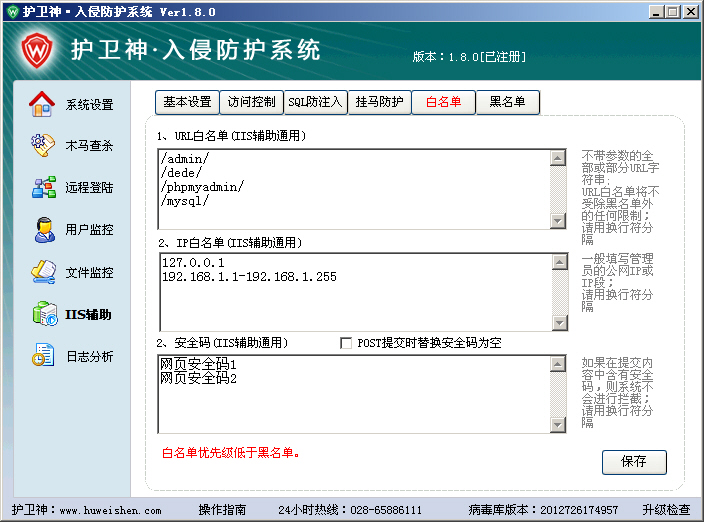Open the 文件监控 file icon
This screenshot has width=704, height=522.
pyautogui.click(x=43, y=272)
